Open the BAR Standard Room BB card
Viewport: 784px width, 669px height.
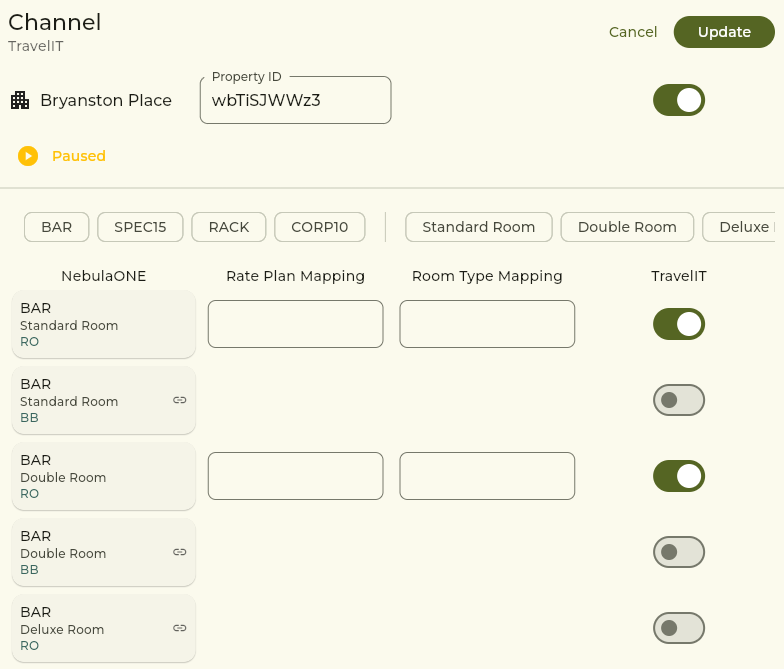pyautogui.click(x=104, y=400)
